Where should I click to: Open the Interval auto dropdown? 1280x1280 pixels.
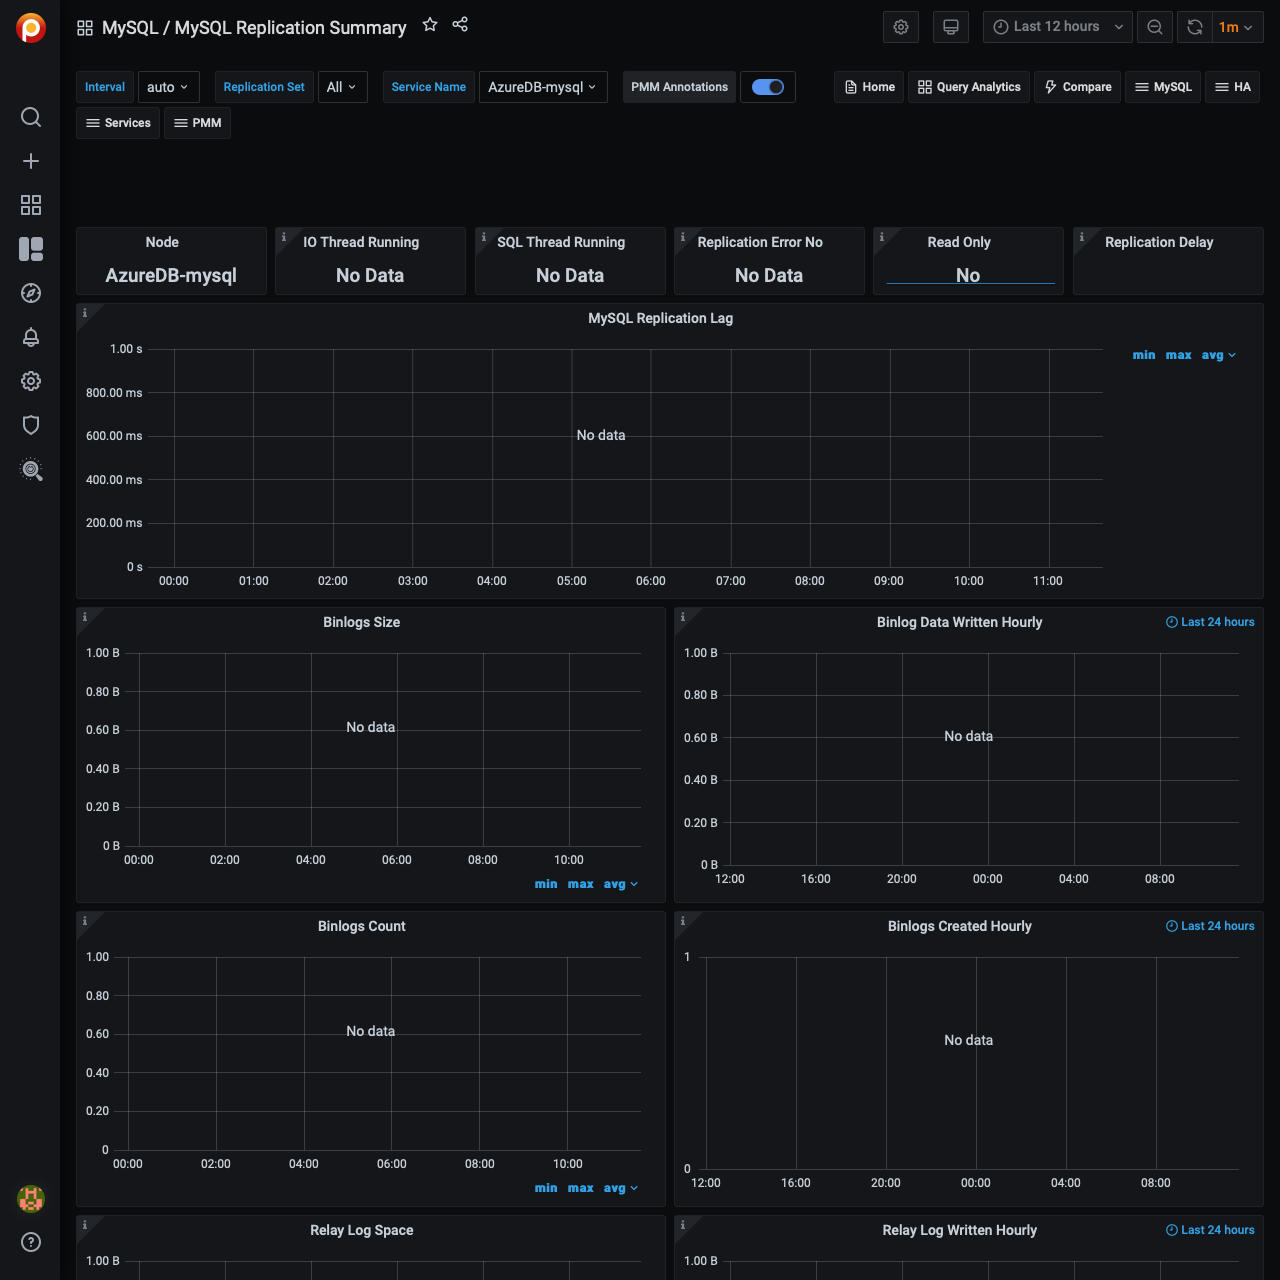(168, 87)
